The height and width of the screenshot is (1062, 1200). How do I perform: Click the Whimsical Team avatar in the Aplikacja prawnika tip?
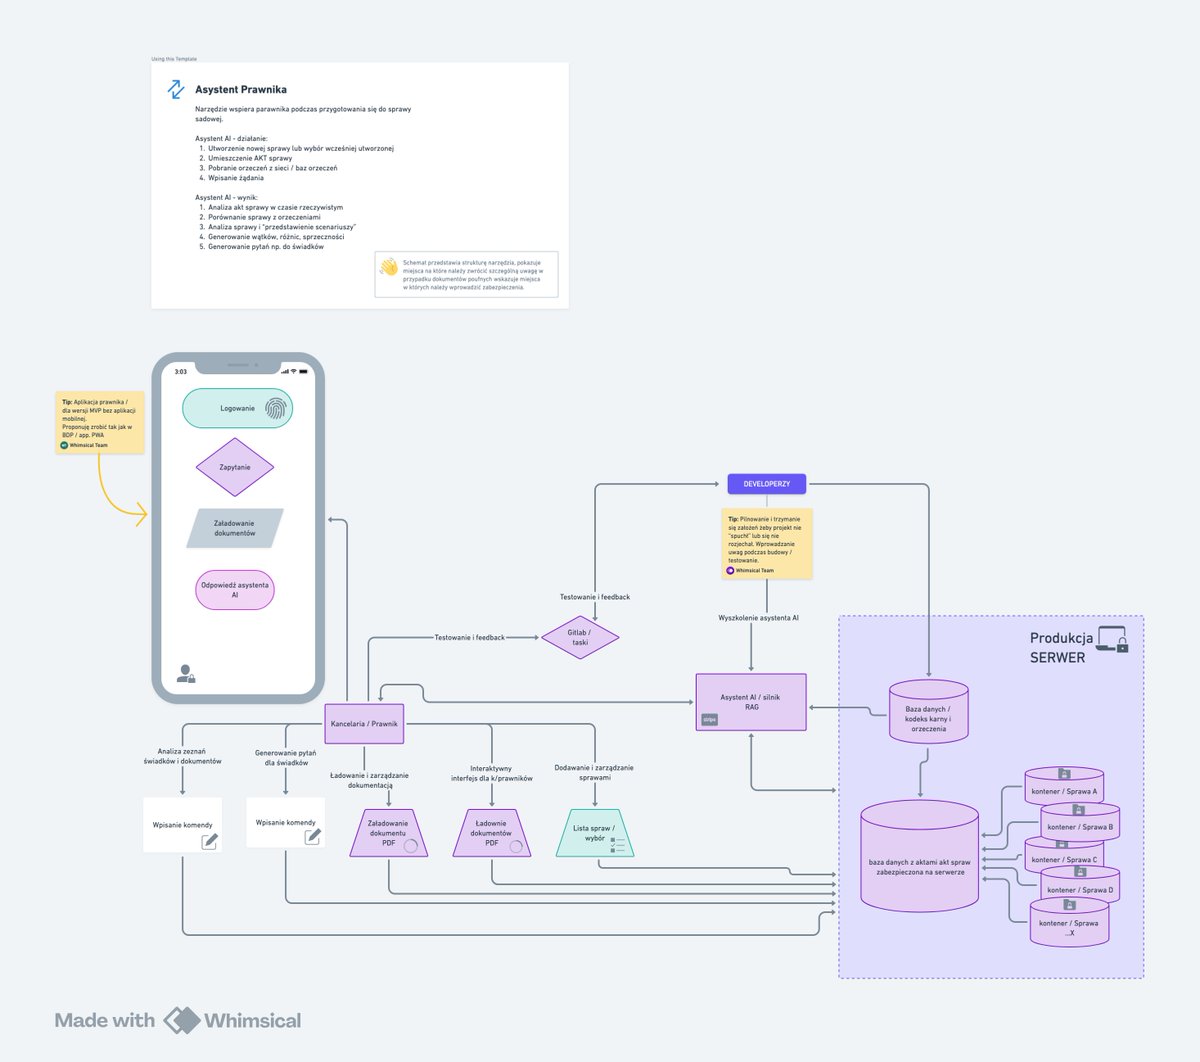(64, 445)
